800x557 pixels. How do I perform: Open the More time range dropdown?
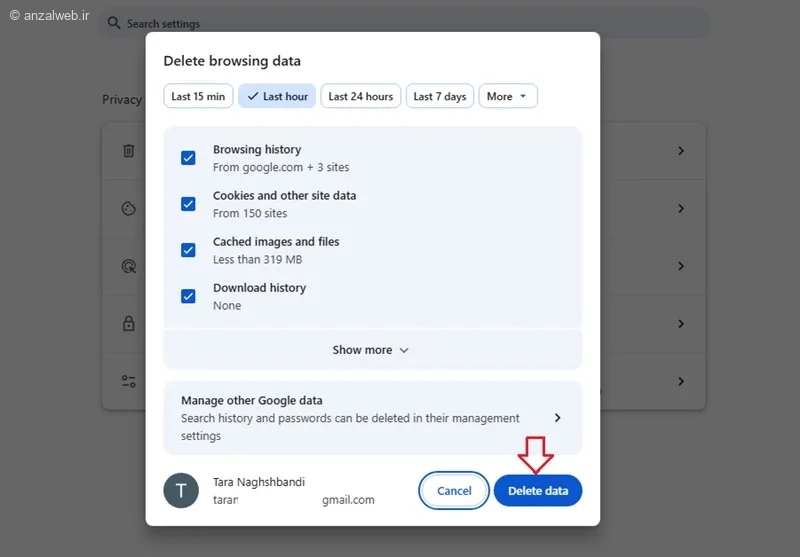508,96
